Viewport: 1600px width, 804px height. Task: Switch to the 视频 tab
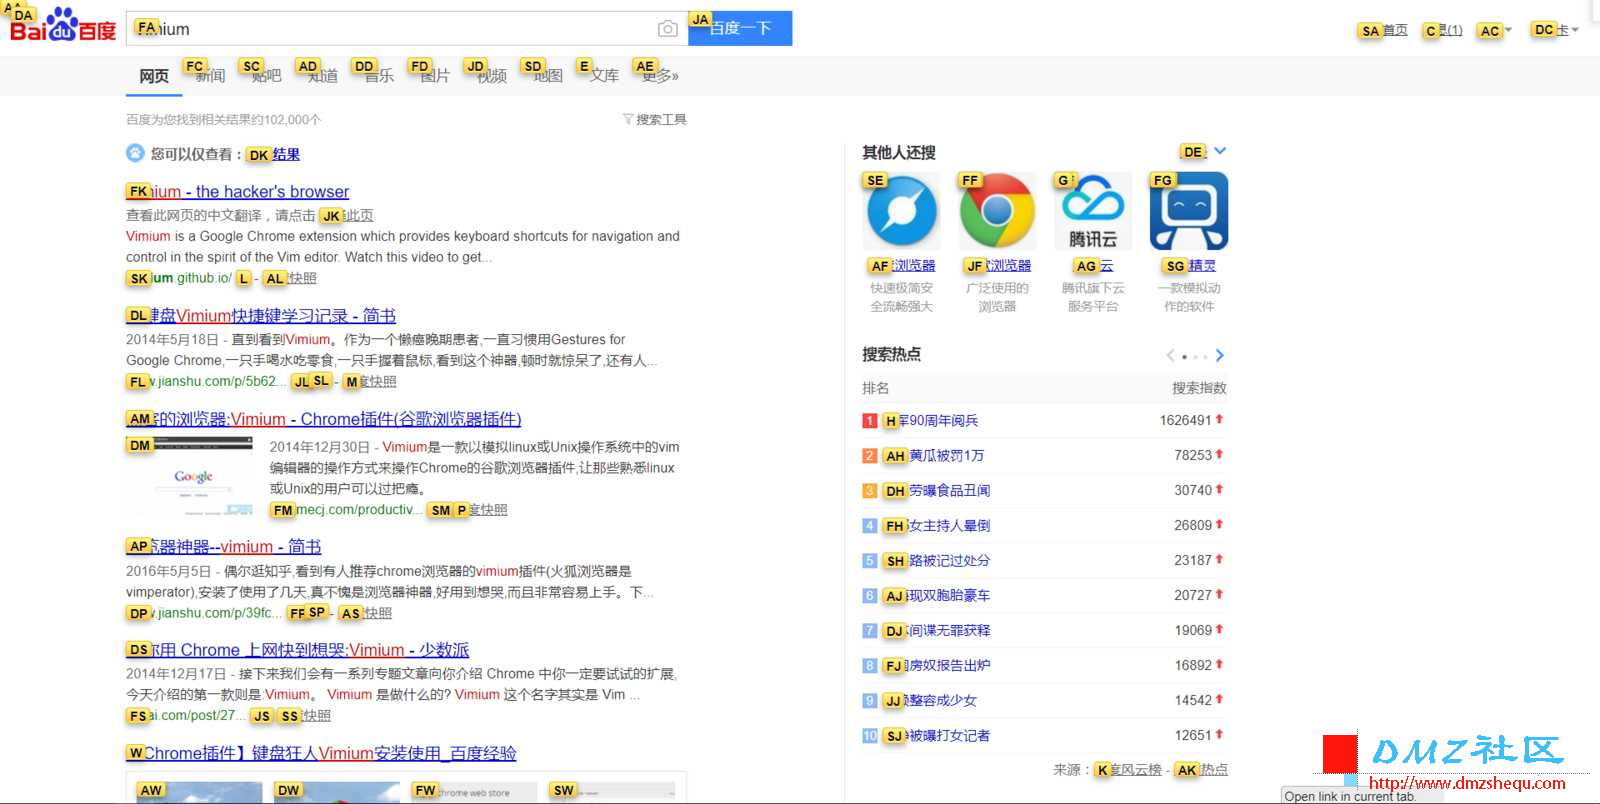490,76
